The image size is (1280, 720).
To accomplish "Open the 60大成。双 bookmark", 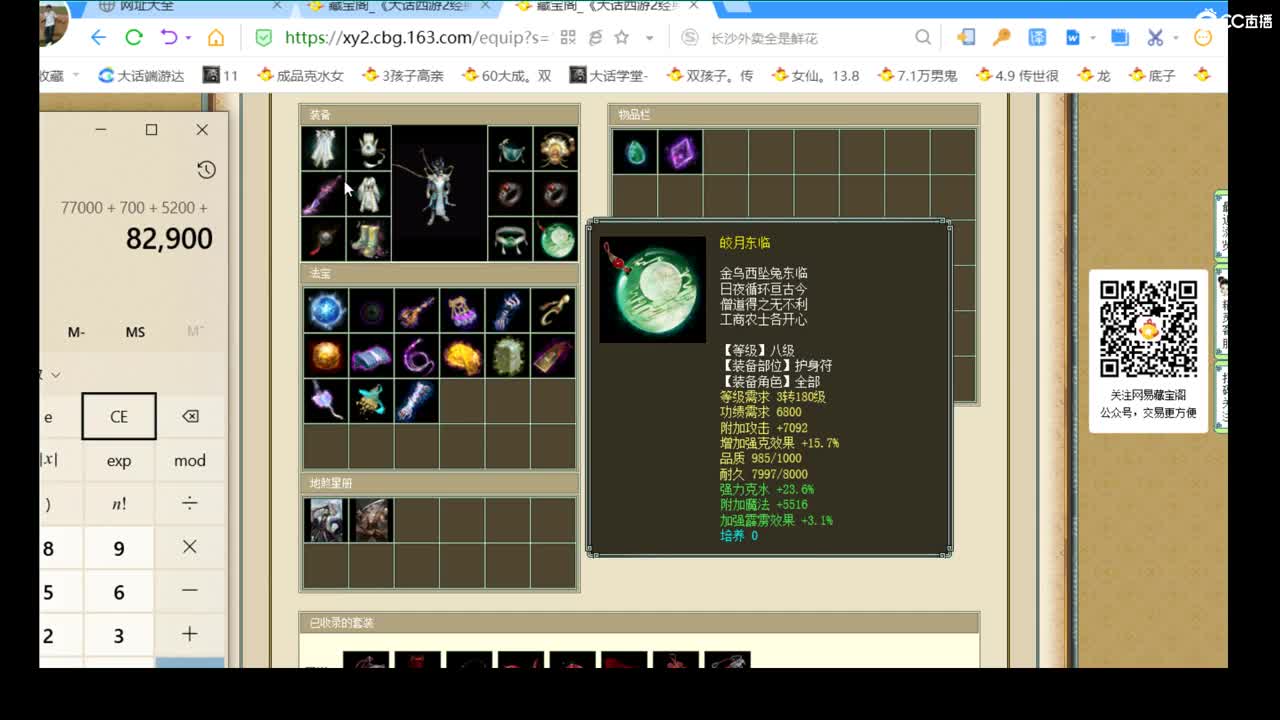I will click(x=507, y=75).
